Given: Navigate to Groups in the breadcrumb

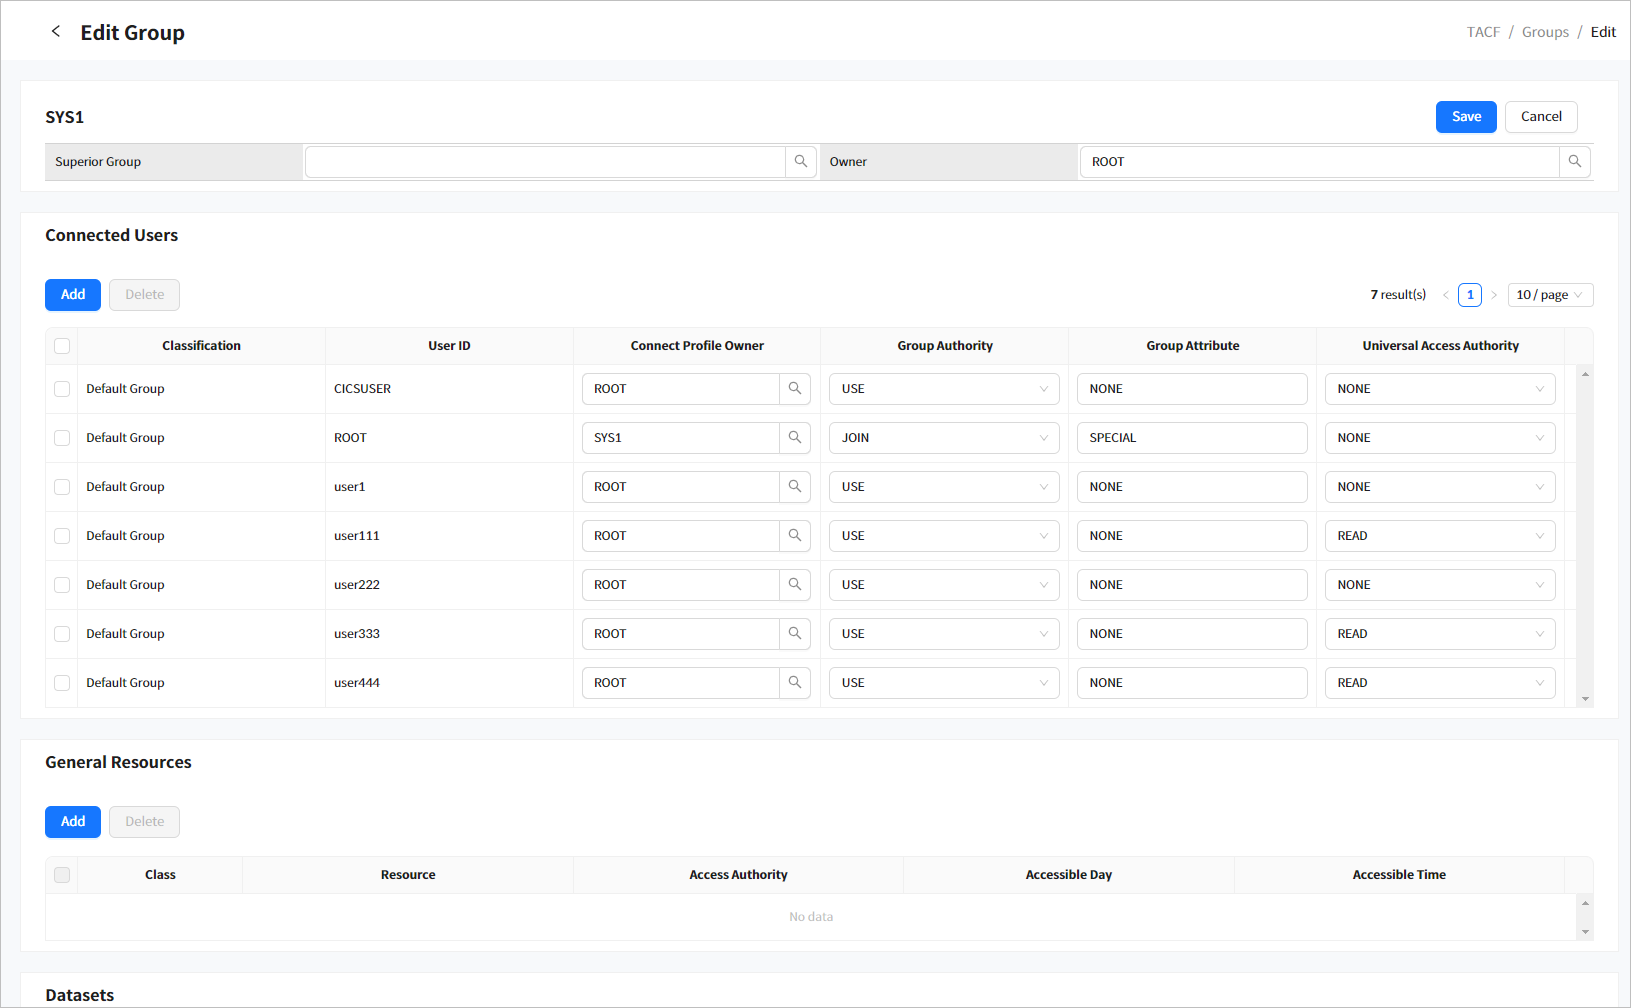Looking at the screenshot, I should (1545, 32).
